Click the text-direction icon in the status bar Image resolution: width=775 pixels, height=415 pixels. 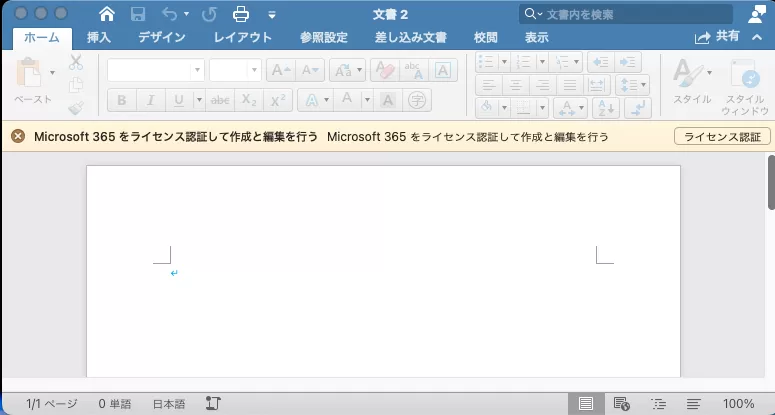pyautogui.click(x=213, y=403)
